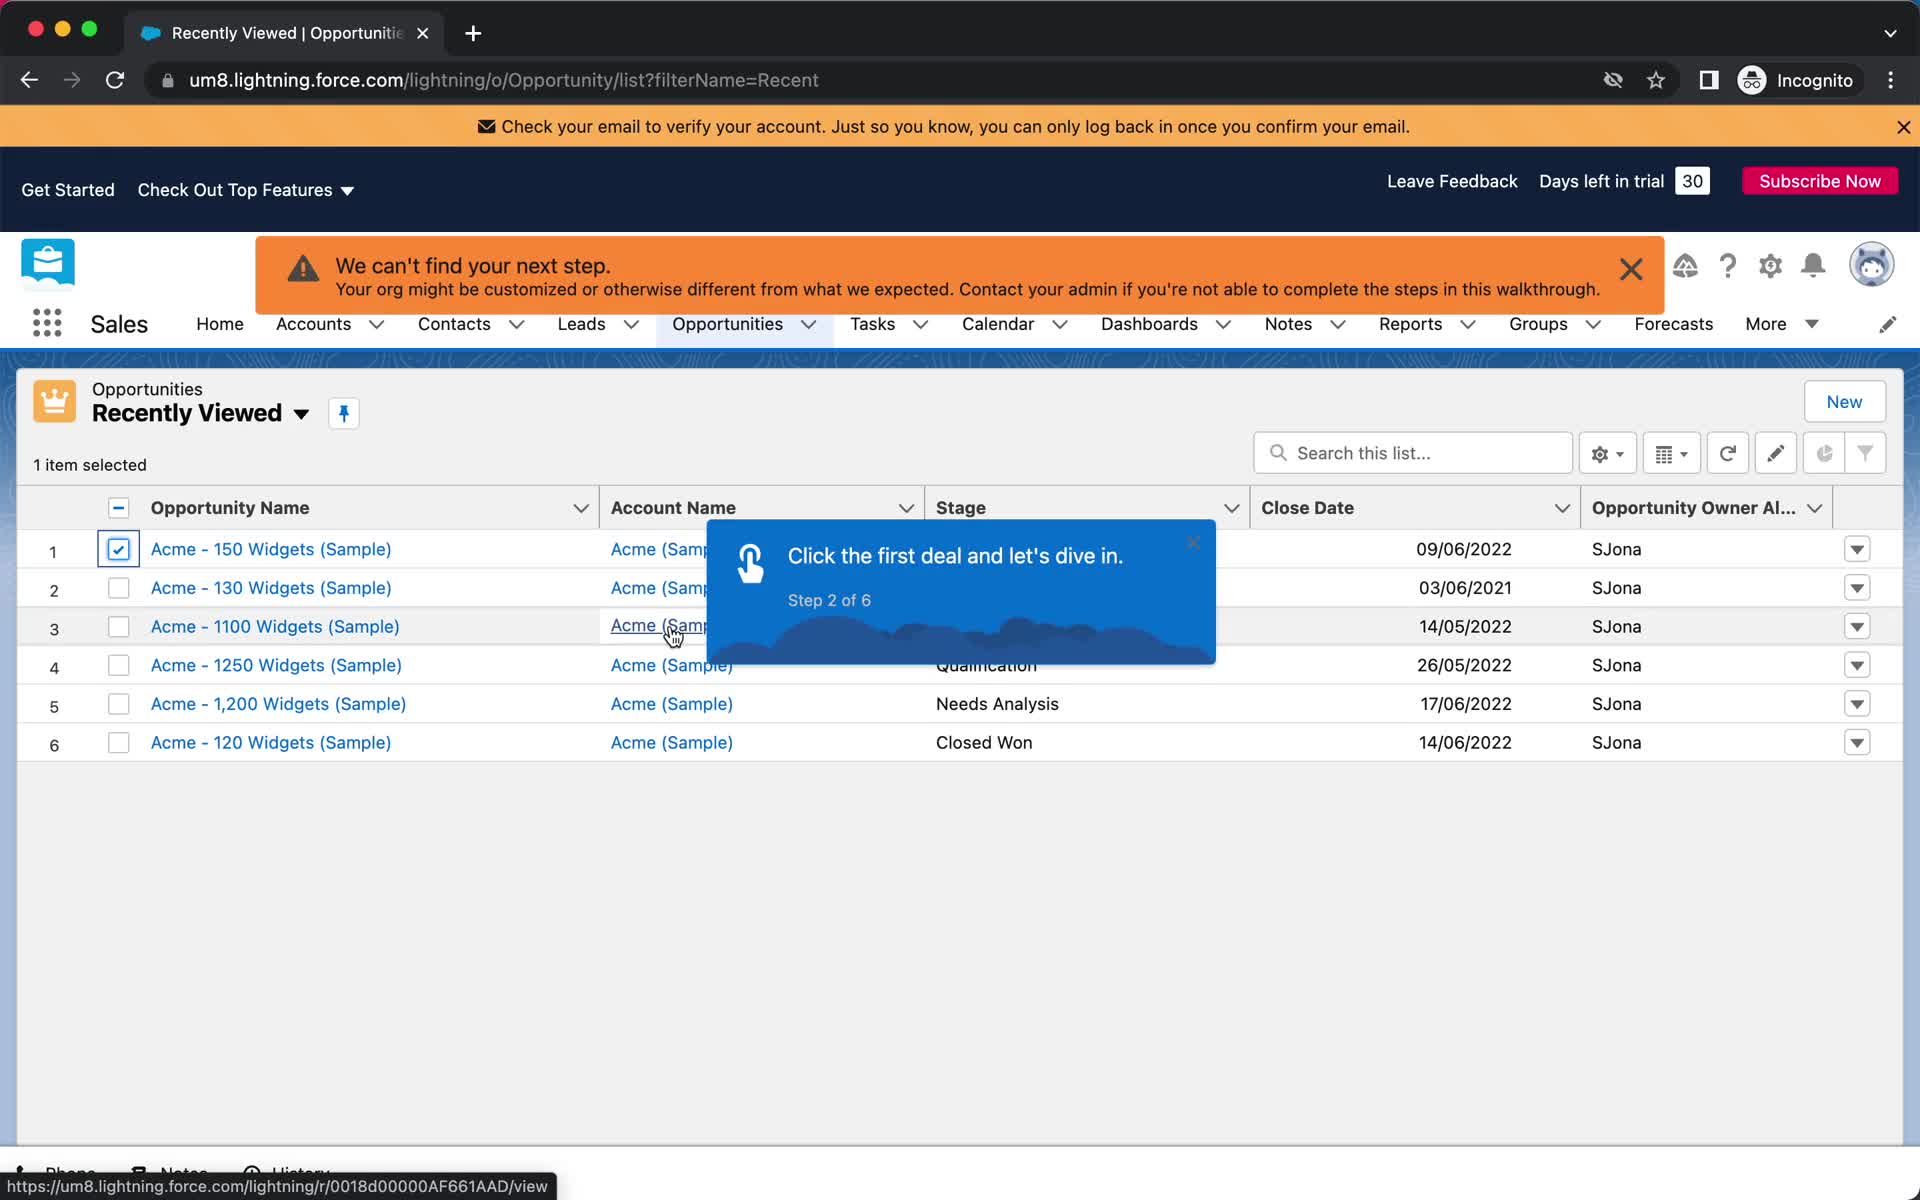The image size is (1920, 1200).
Task: Open the Calendar tab
Action: pyautogui.click(x=998, y=324)
